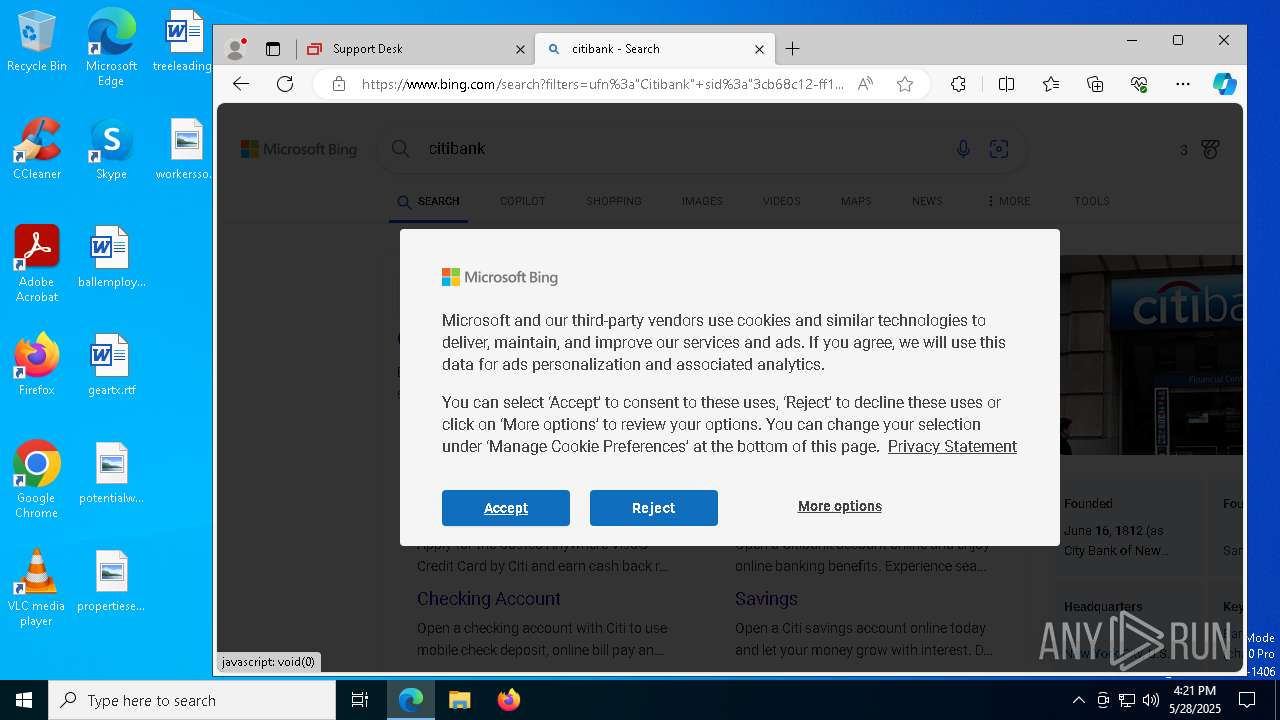Open Microsoft Edge desktop shortcut

[111, 48]
